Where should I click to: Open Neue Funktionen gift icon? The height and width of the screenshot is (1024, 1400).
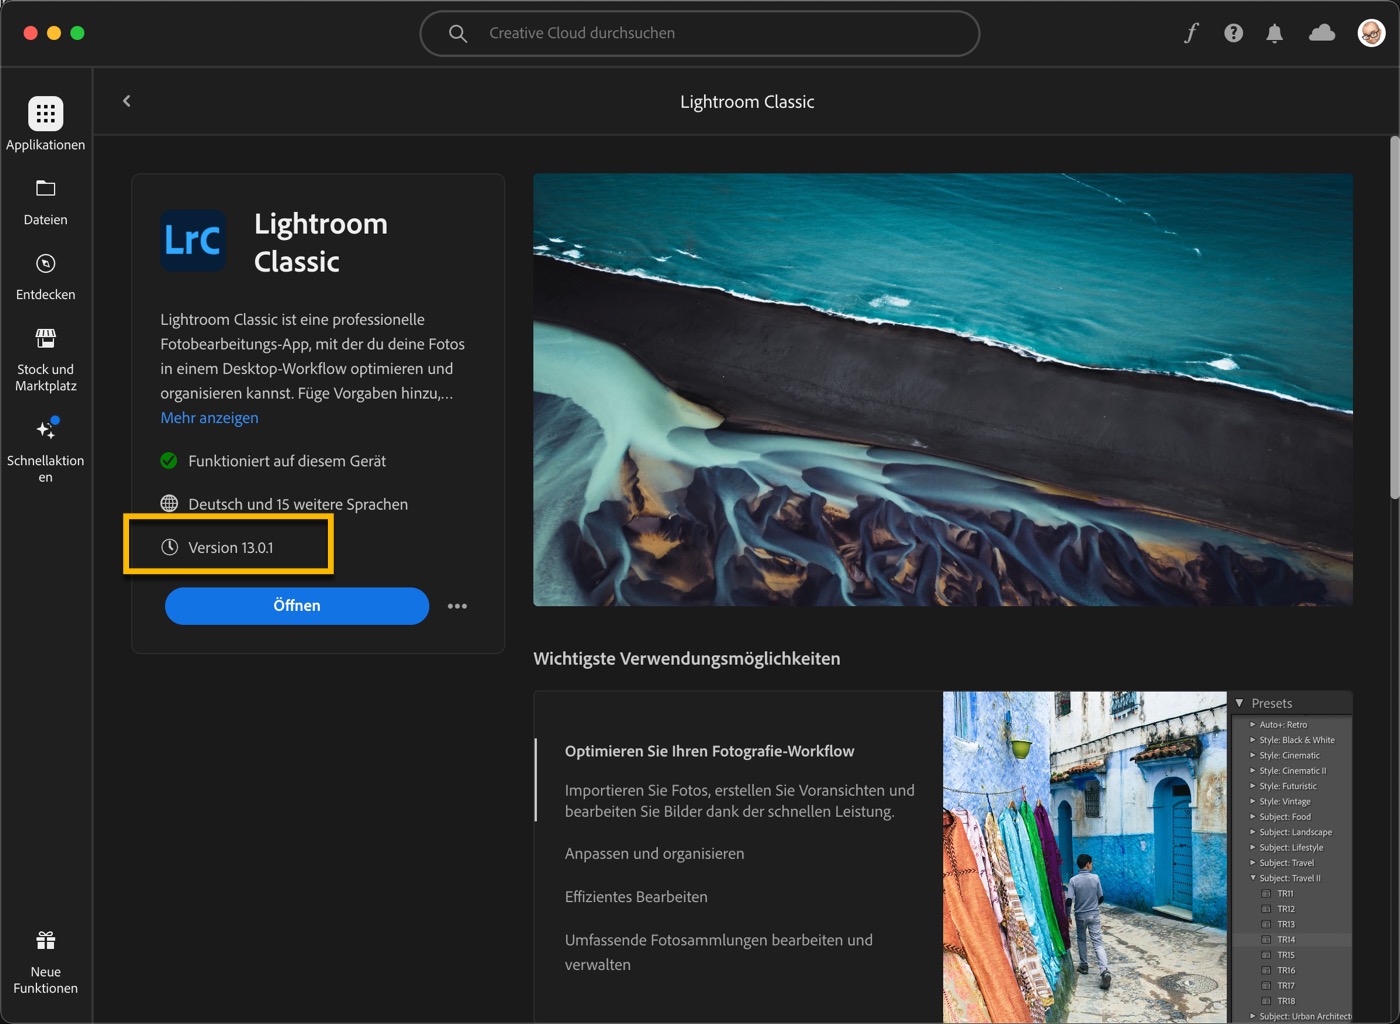tap(45, 962)
